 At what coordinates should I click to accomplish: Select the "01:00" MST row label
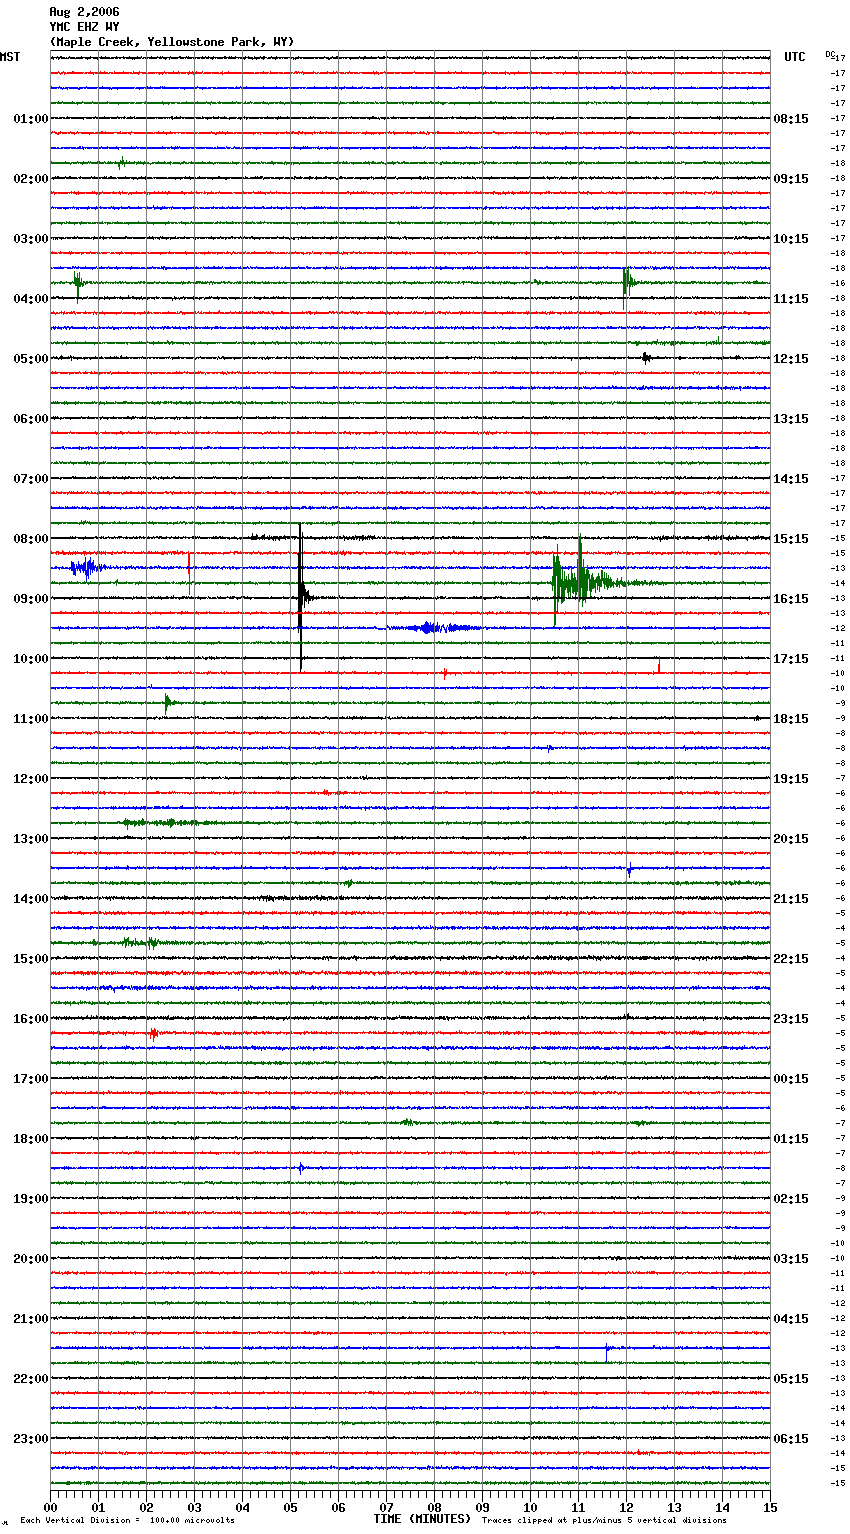31,119
